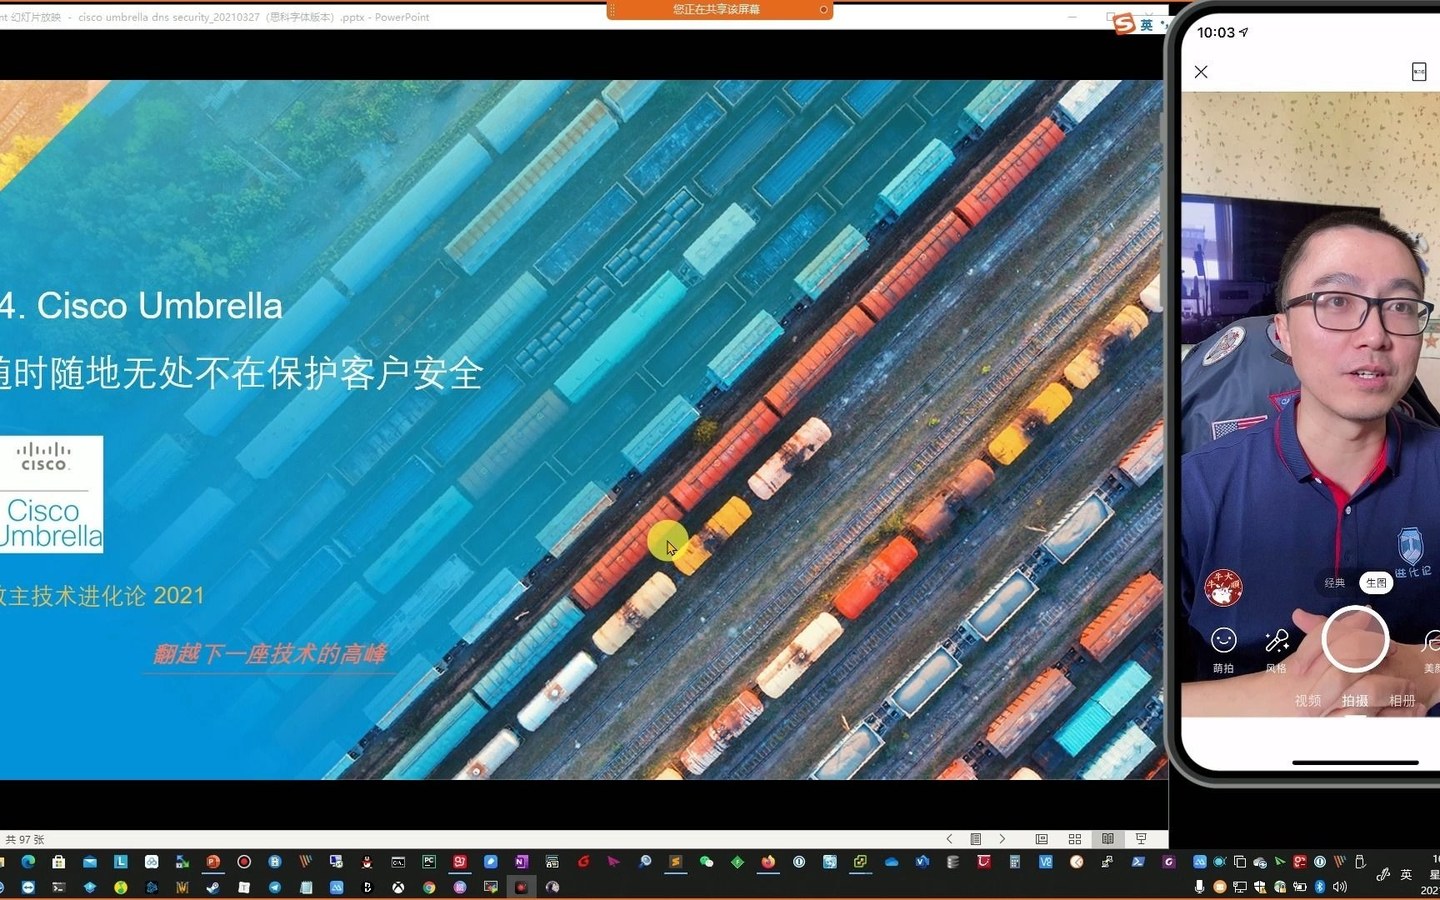Switch to the 视频 camera tab
Image resolution: width=1440 pixels, height=900 pixels.
[1308, 700]
